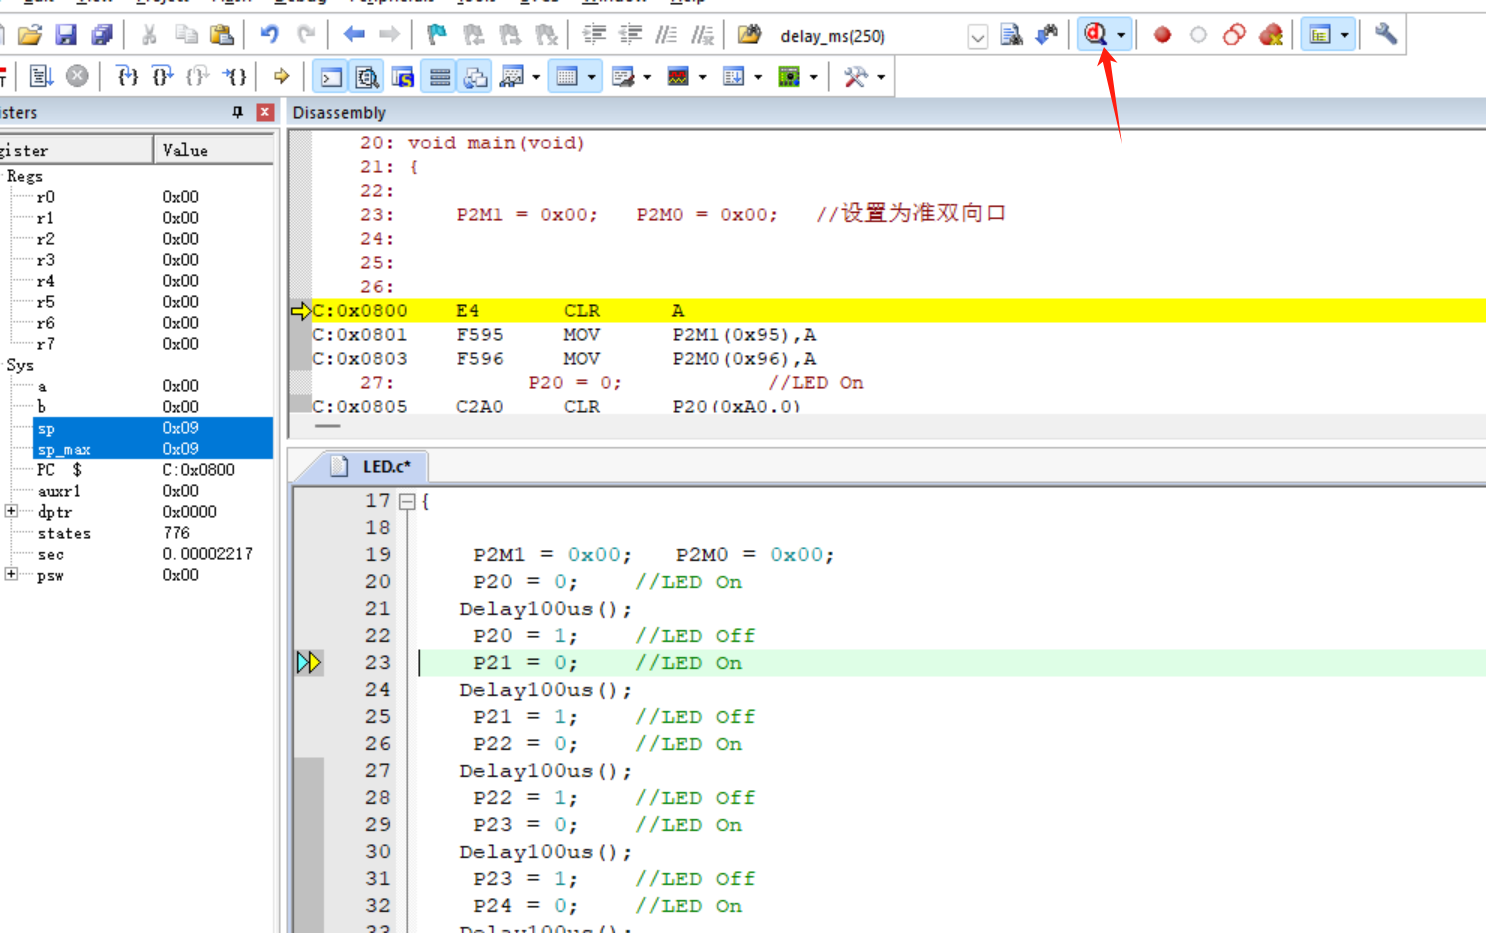Viewport: 1486px width, 933px height.
Task: Click Show Next Statement yellow arrow
Action: [x=282, y=76]
